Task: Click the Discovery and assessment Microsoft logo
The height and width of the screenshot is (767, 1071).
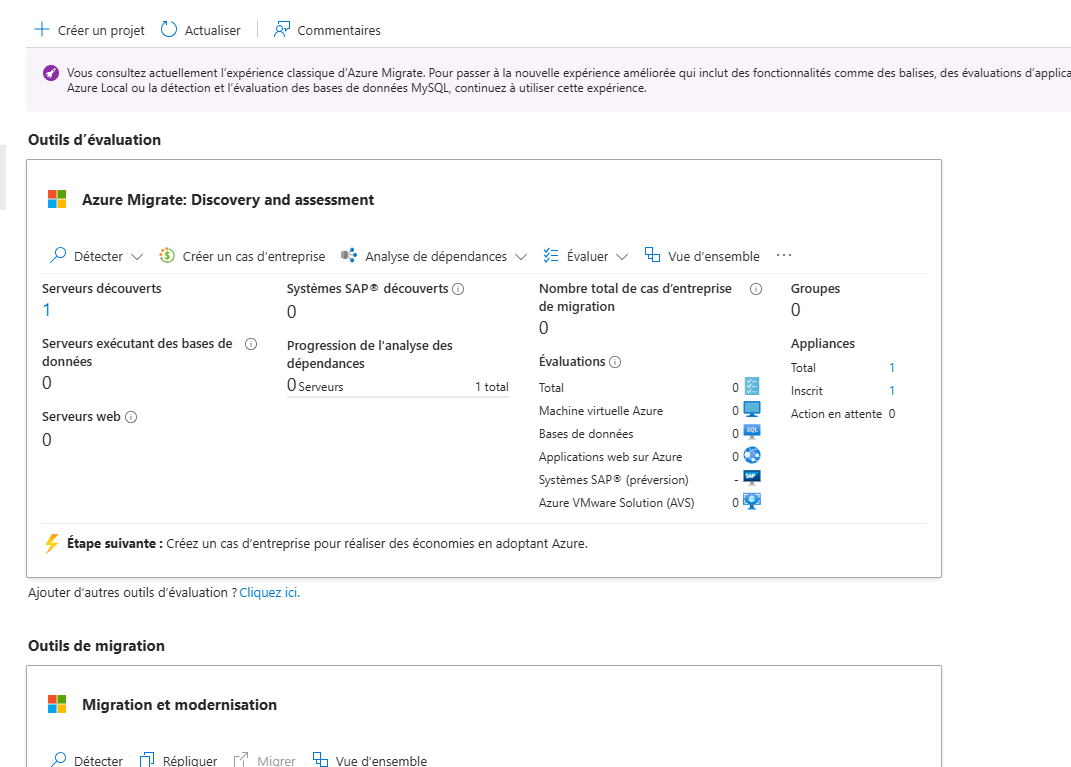Action: coord(57,199)
